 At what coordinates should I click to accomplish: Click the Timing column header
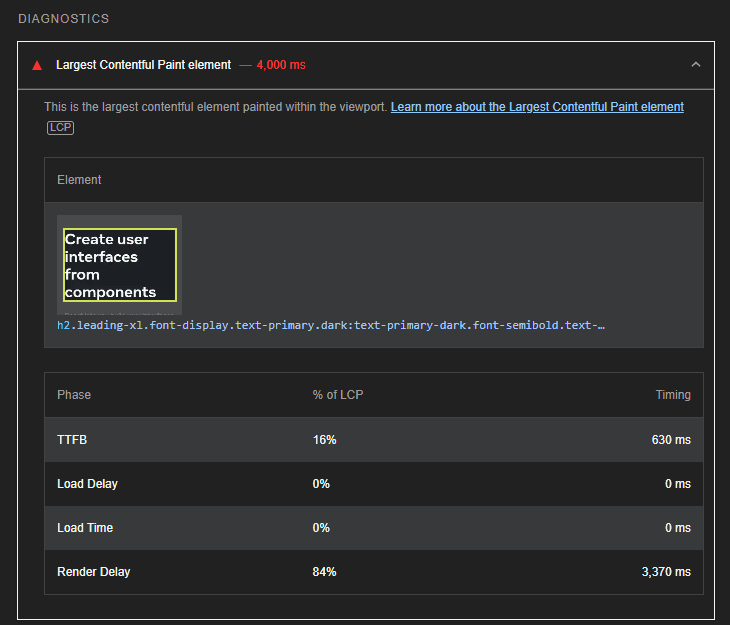[x=672, y=395]
